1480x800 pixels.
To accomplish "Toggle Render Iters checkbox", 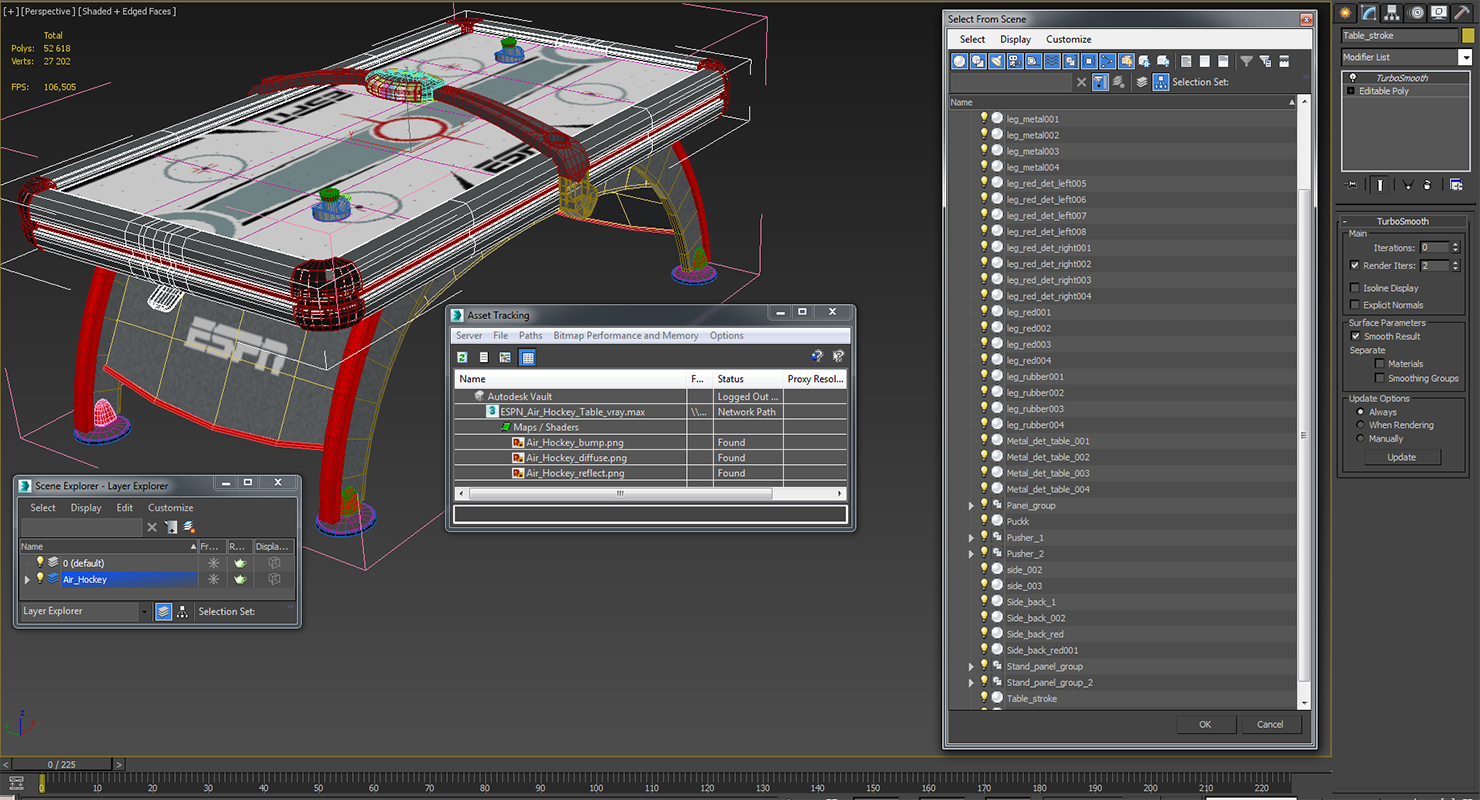I will point(1354,266).
